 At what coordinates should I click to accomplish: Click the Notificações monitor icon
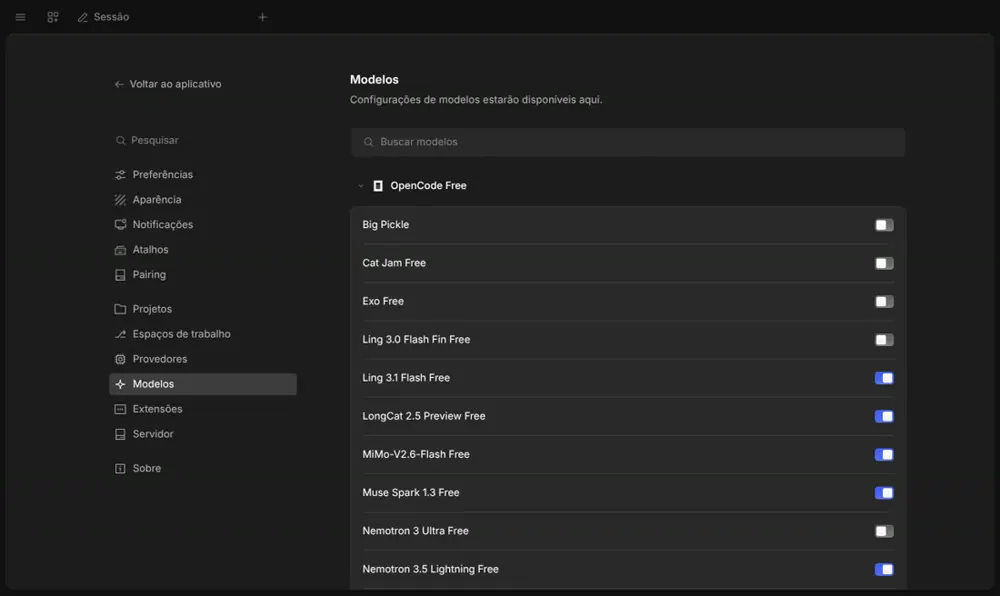[x=120, y=224]
